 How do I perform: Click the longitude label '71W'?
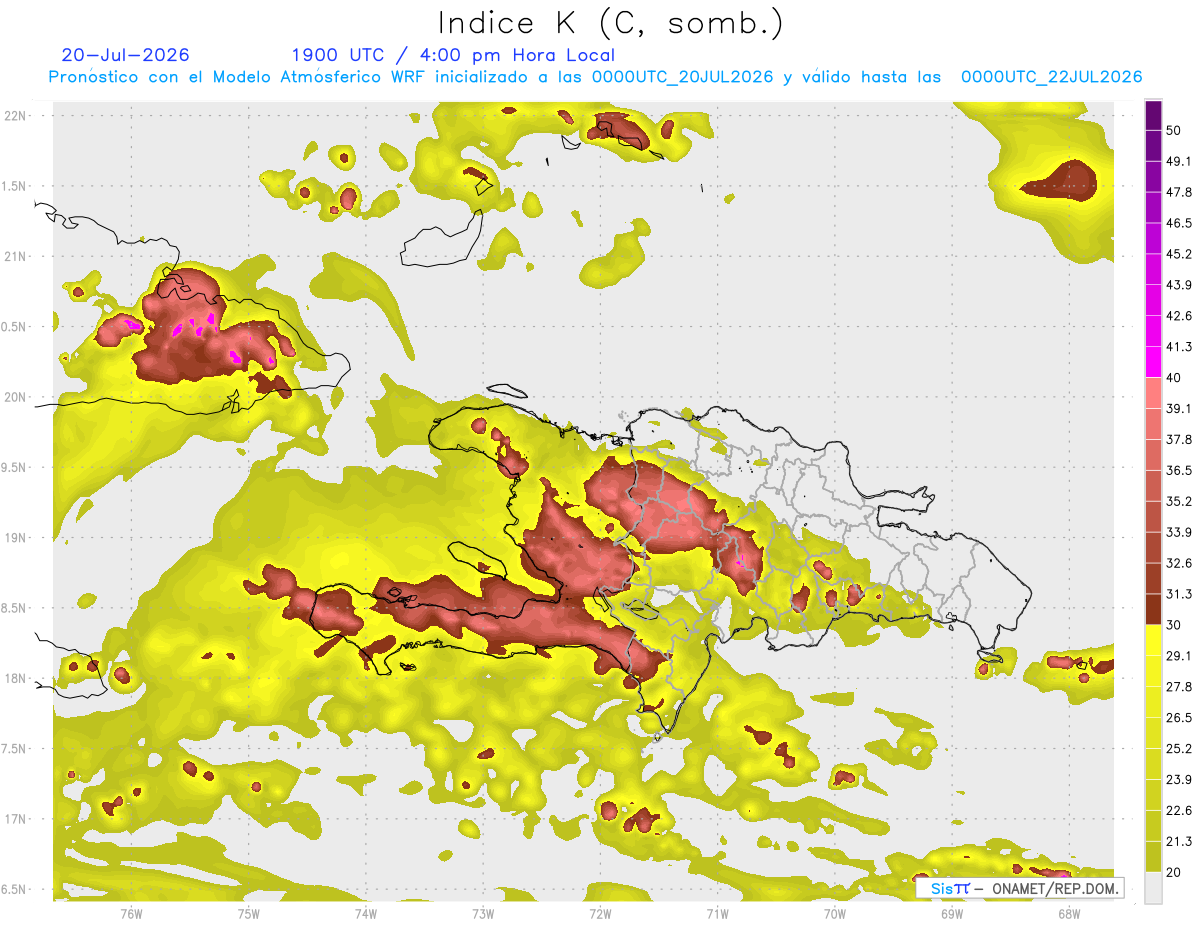point(717,913)
